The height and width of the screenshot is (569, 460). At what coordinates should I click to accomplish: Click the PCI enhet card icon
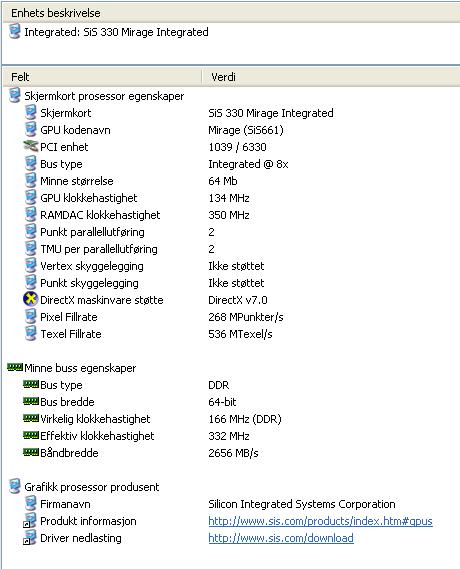coord(31,147)
